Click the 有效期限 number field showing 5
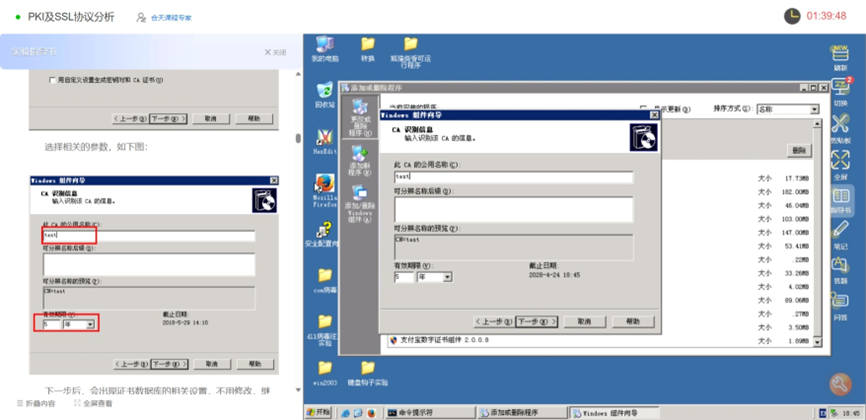Viewport: 866px width, 420px height. [x=404, y=277]
